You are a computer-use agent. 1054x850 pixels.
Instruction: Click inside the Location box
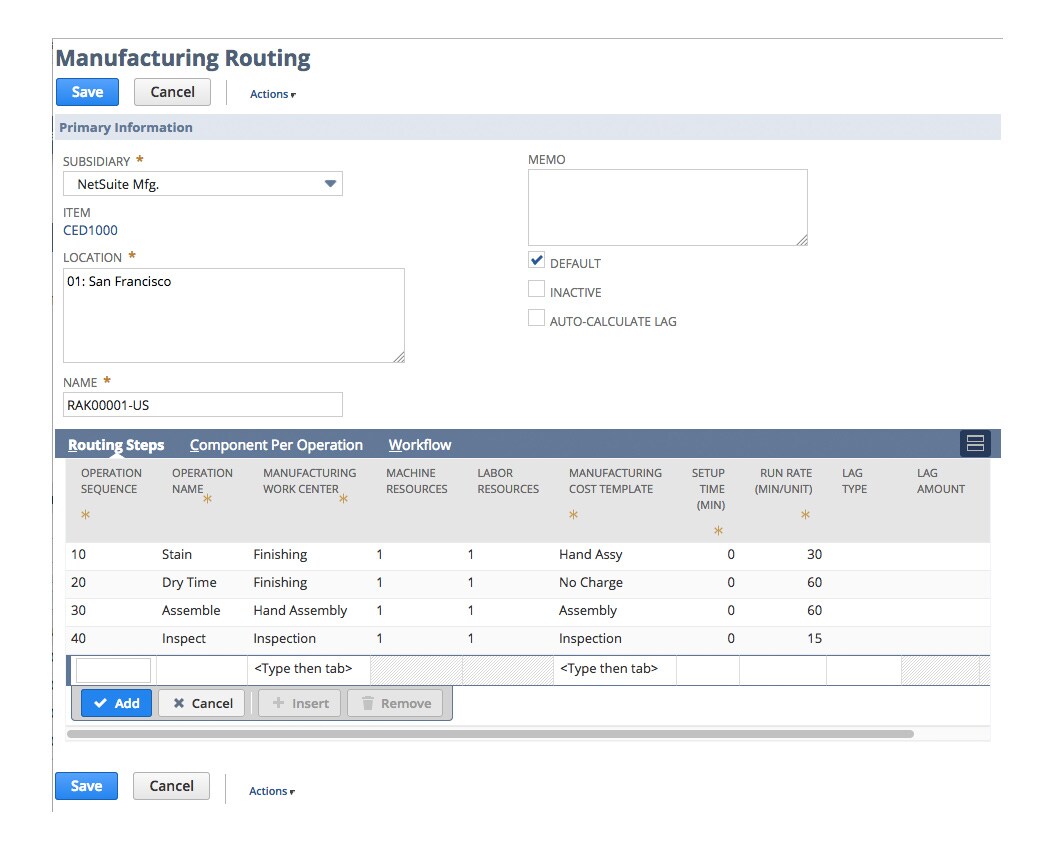click(234, 315)
